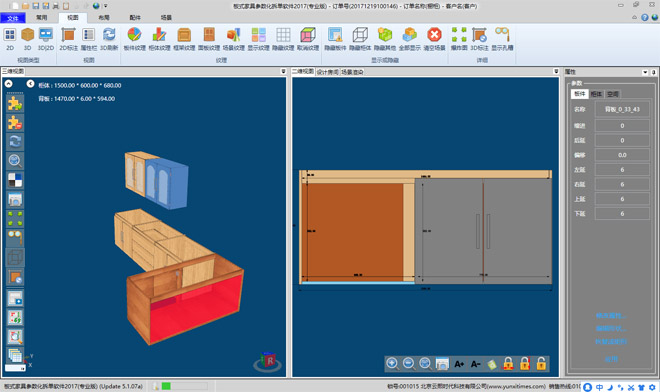Switch to 柜体 tab in properties

click(596, 94)
